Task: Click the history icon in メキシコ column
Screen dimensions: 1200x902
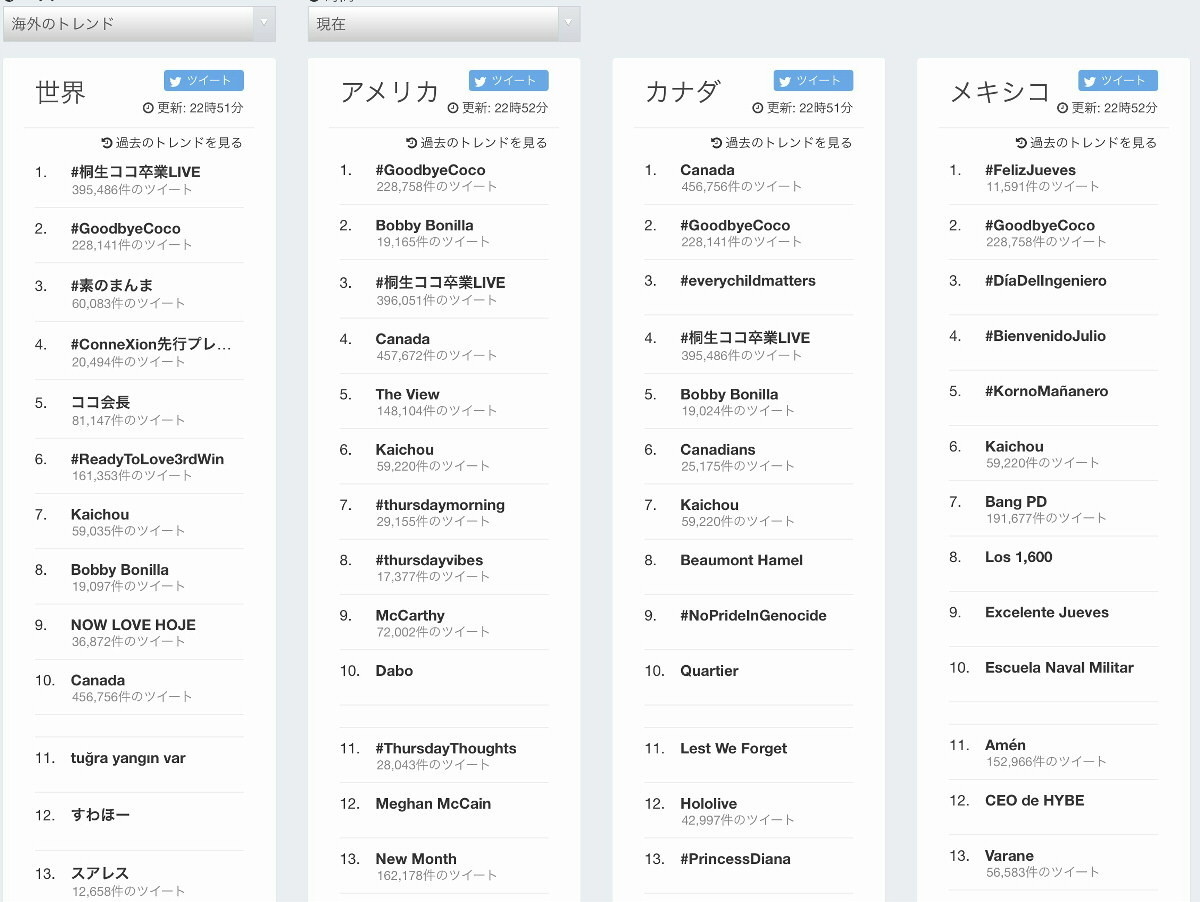Action: tap(1022, 143)
